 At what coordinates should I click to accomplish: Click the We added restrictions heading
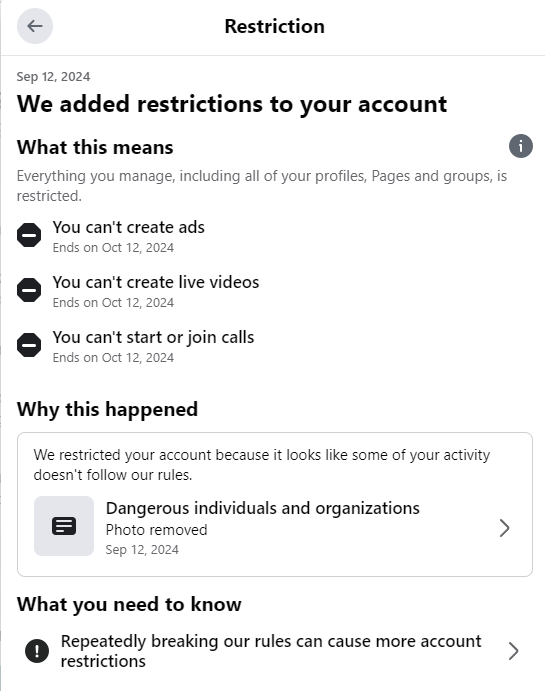[232, 104]
